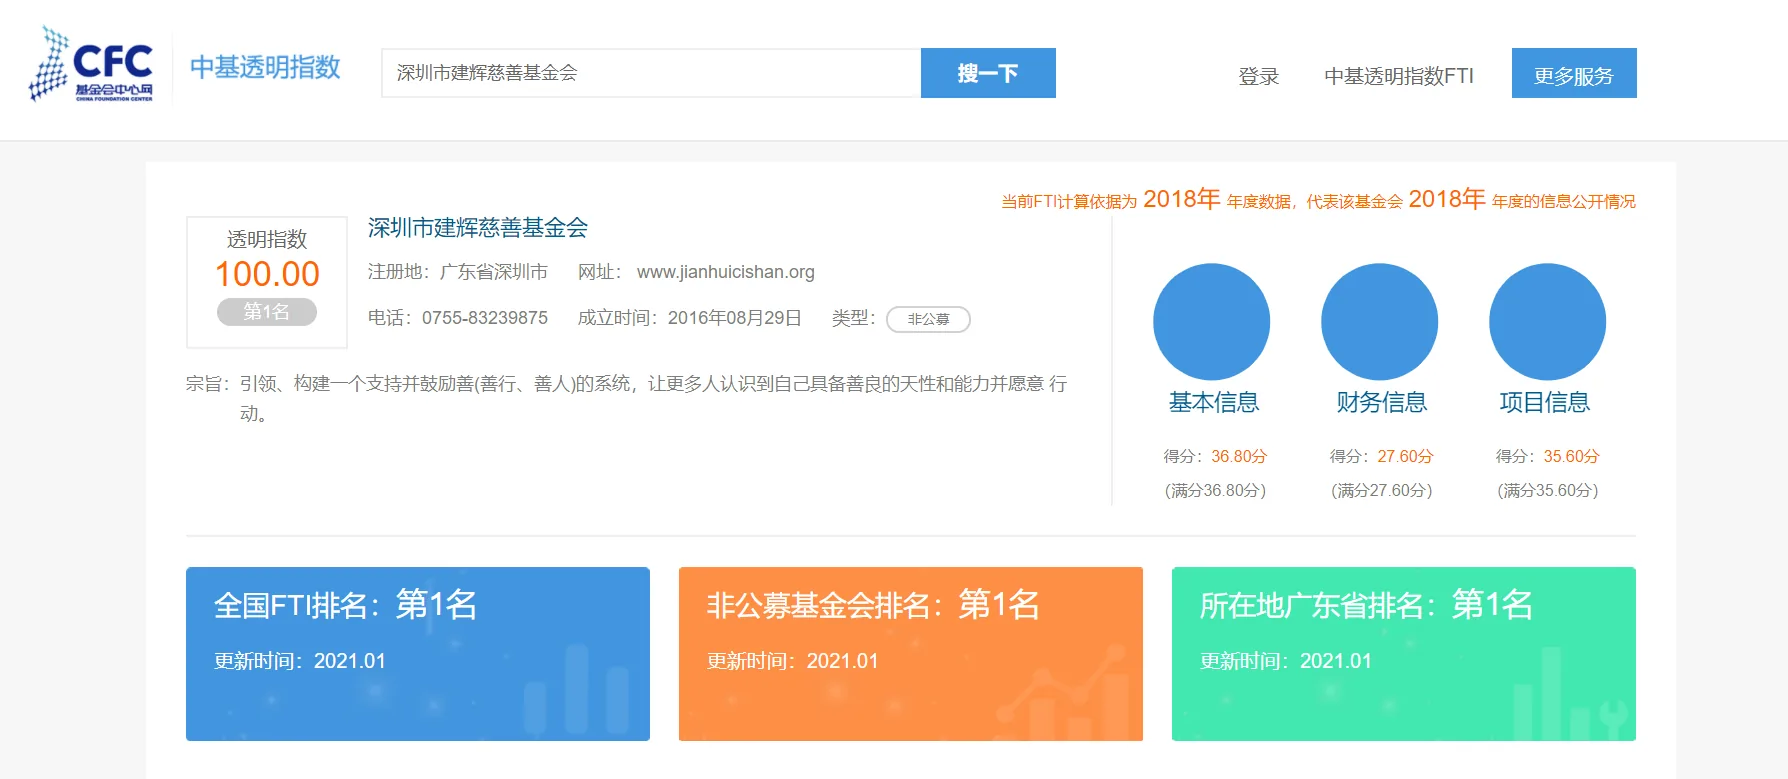
Task: Open the 中基透明指数FTI menu item
Action: [x=1398, y=76]
